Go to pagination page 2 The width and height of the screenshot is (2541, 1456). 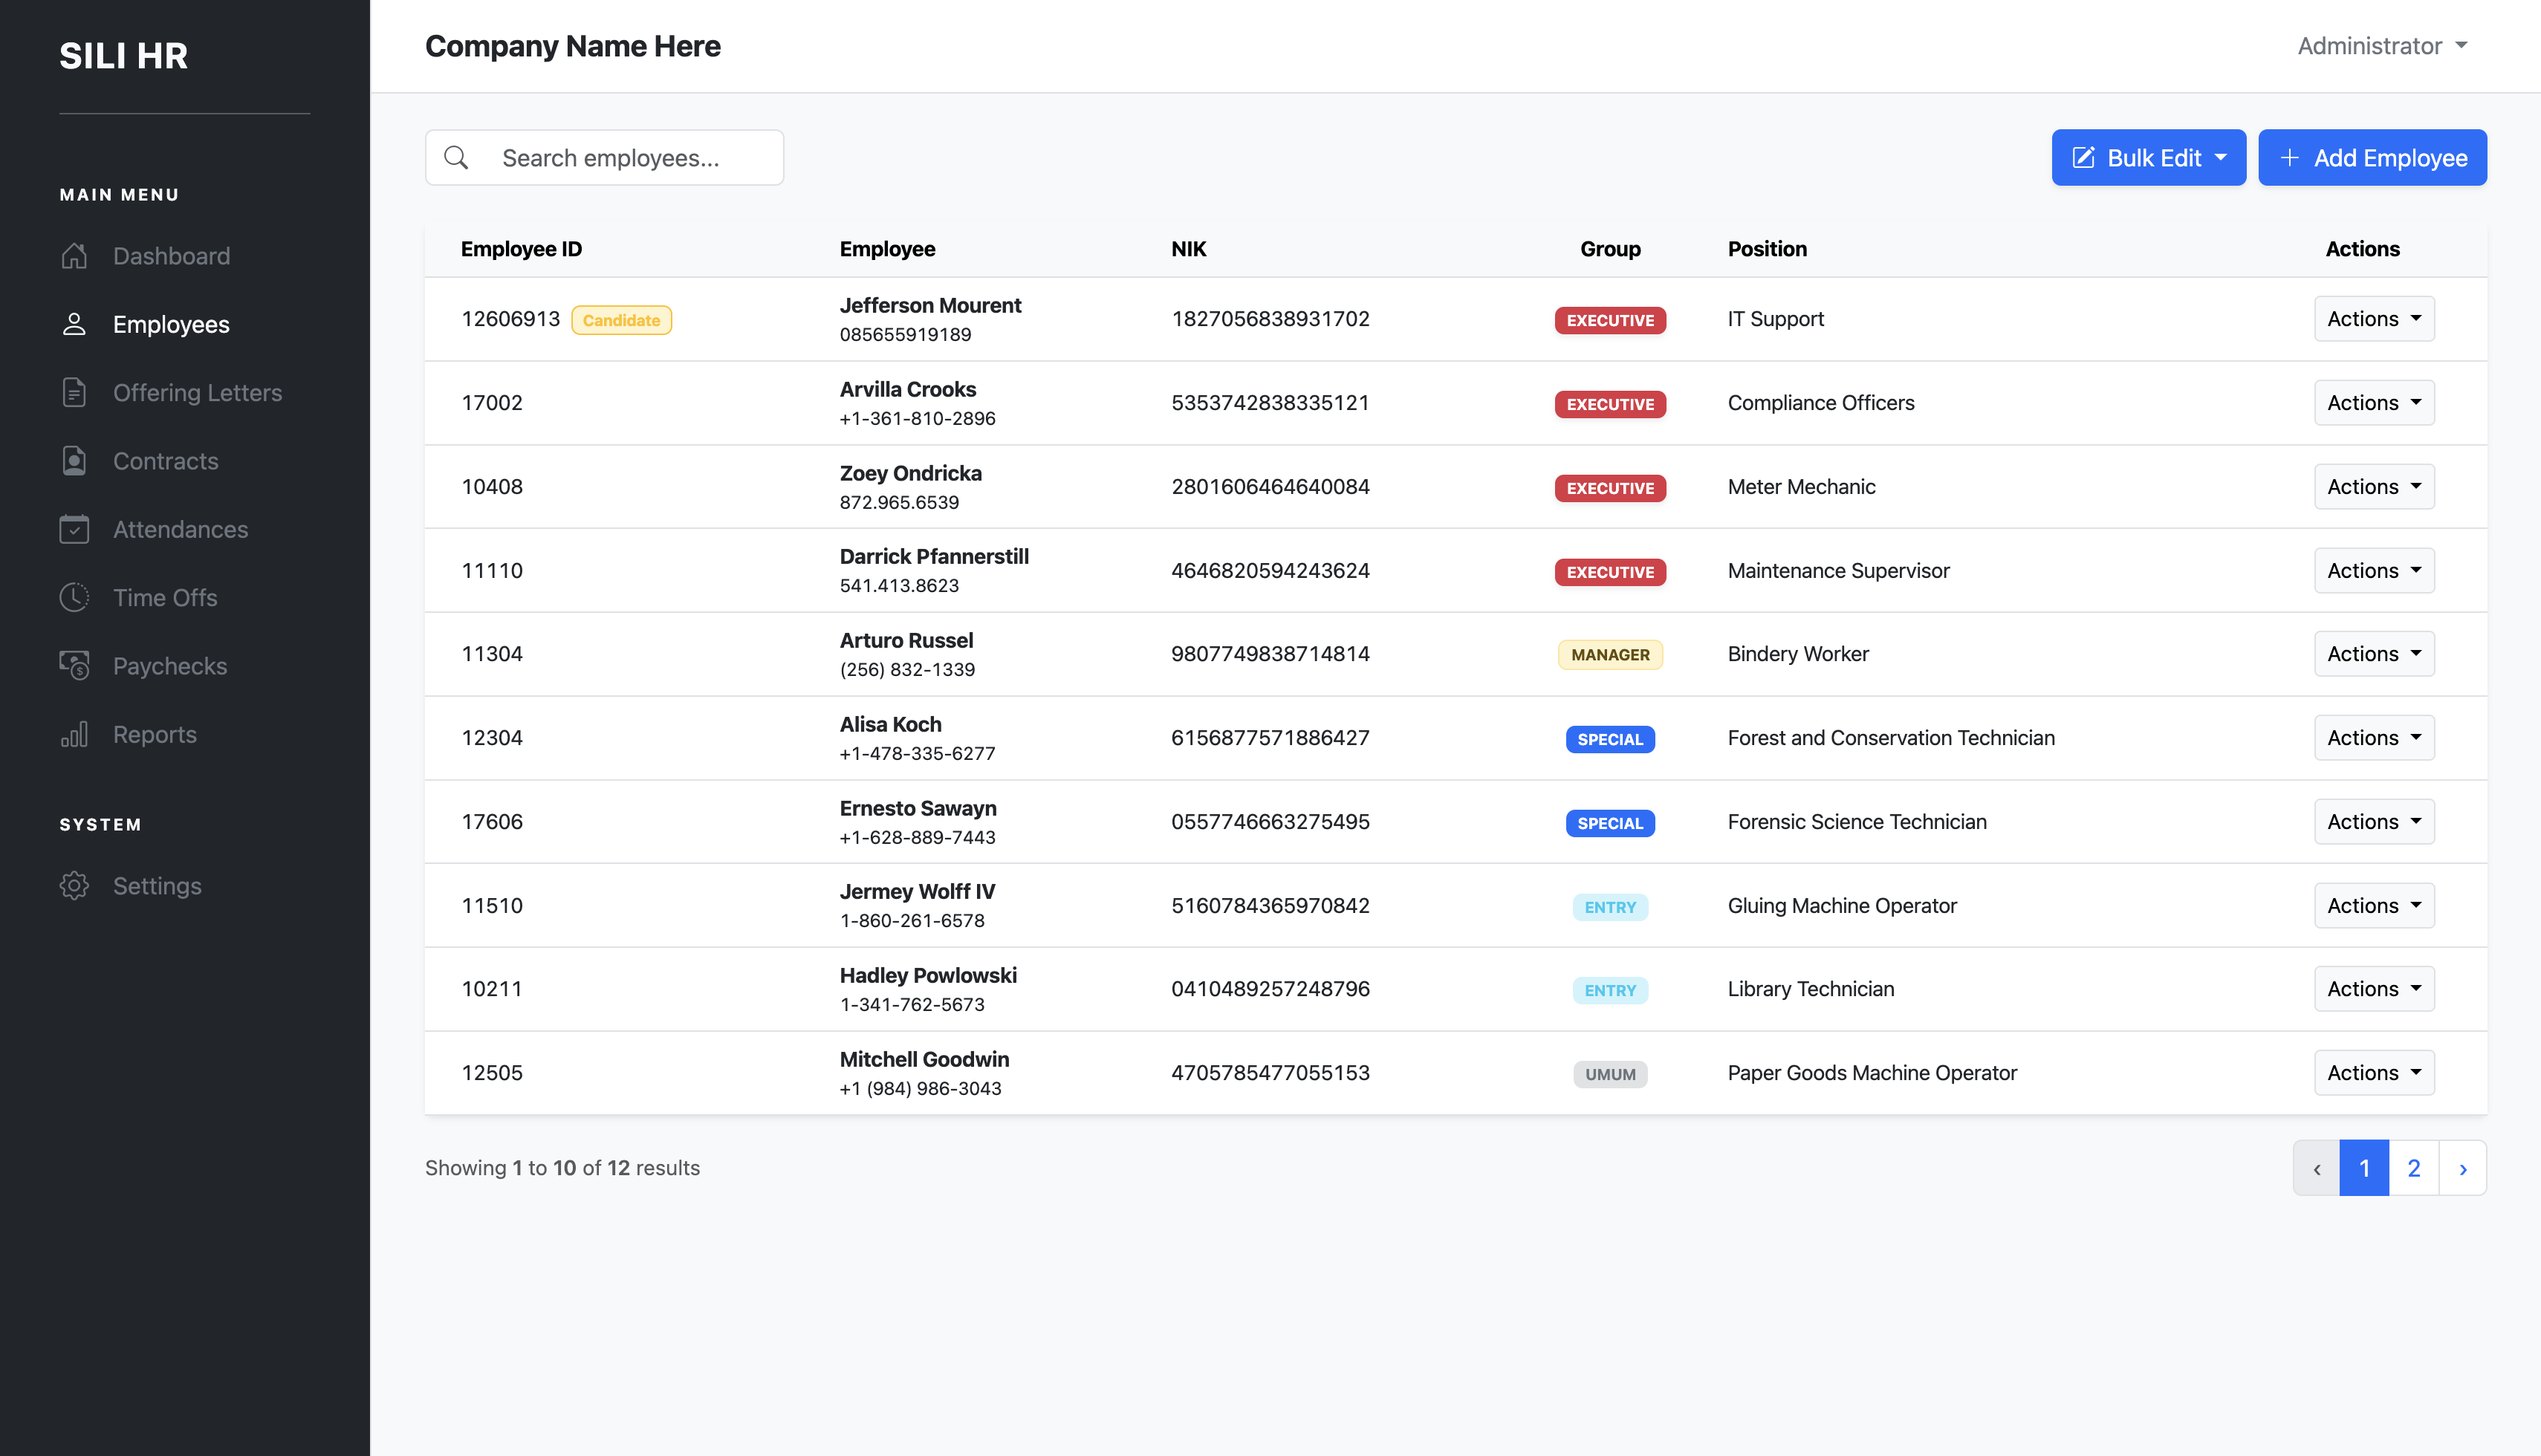click(2413, 1168)
